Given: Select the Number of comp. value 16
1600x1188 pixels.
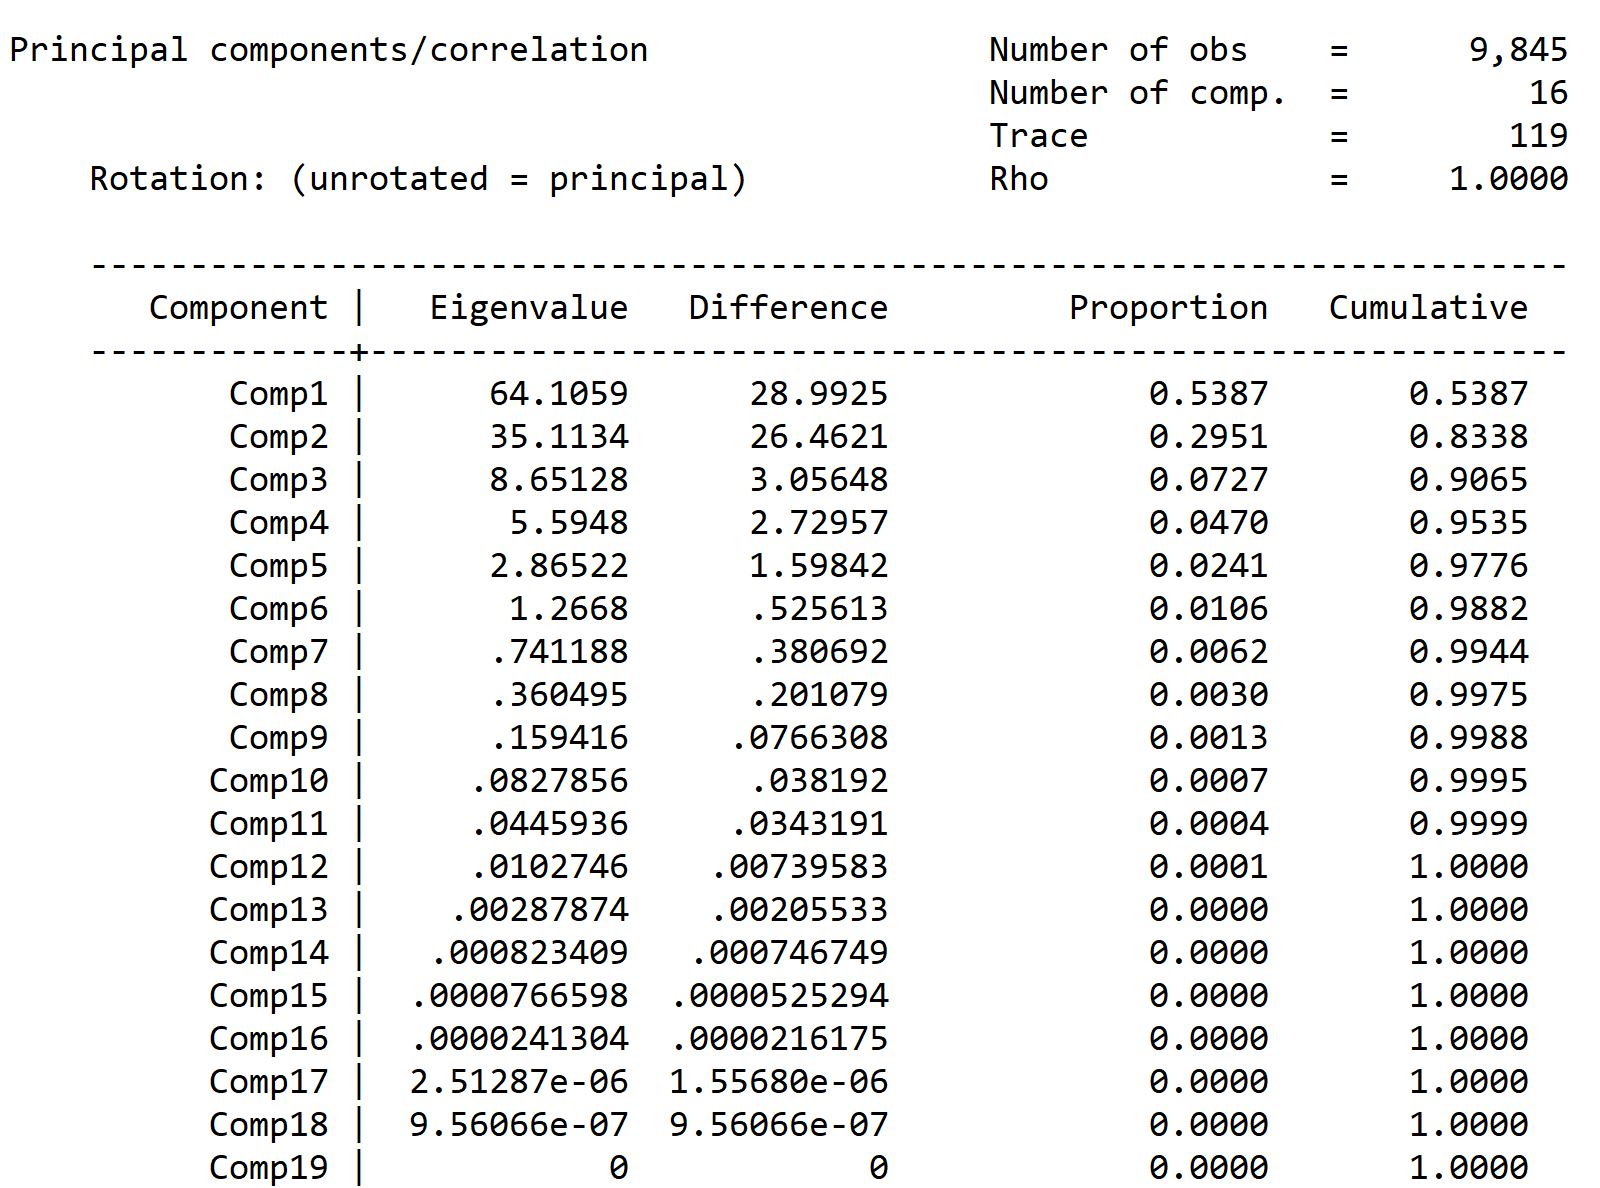Looking at the screenshot, I should [x=1548, y=92].
